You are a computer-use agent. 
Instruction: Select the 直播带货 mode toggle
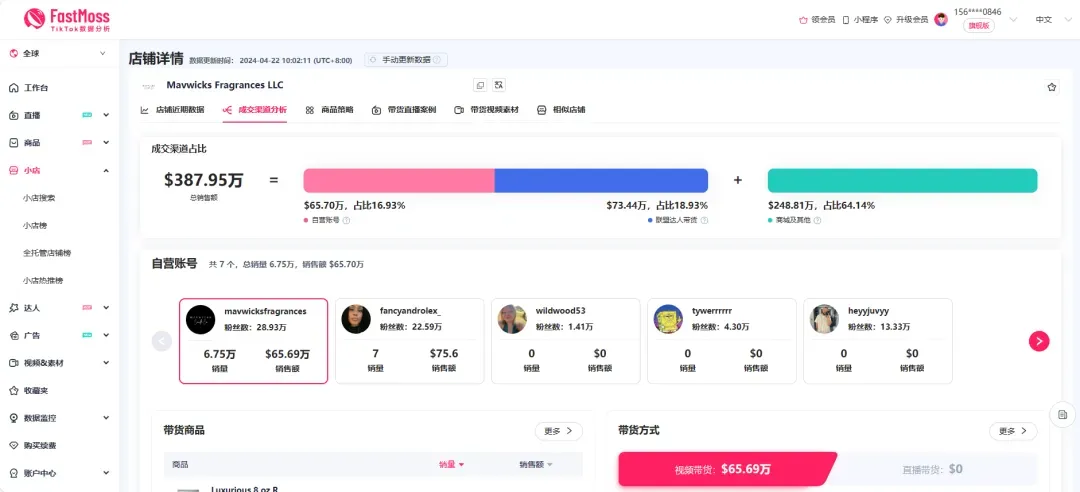pyautogui.click(x=932, y=469)
